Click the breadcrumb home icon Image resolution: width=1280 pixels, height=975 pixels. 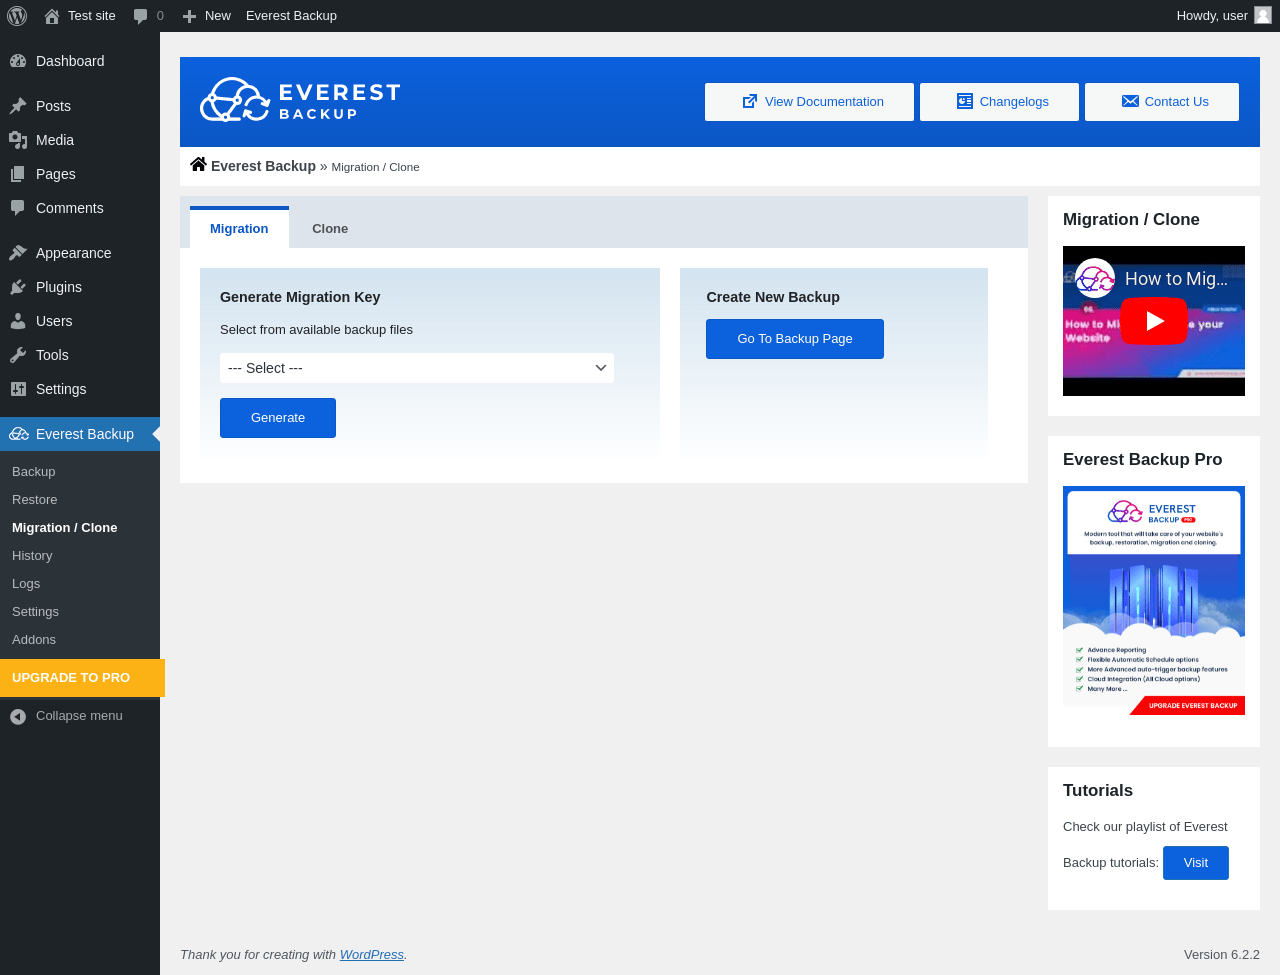click(198, 165)
